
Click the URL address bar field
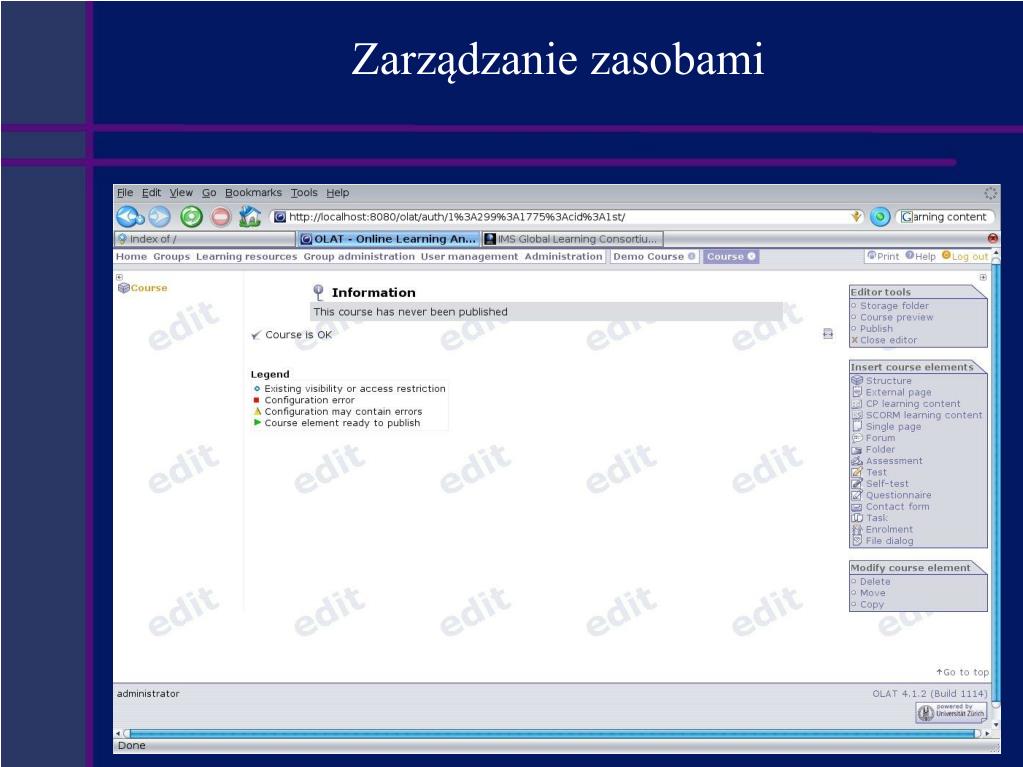pyautogui.click(x=566, y=217)
